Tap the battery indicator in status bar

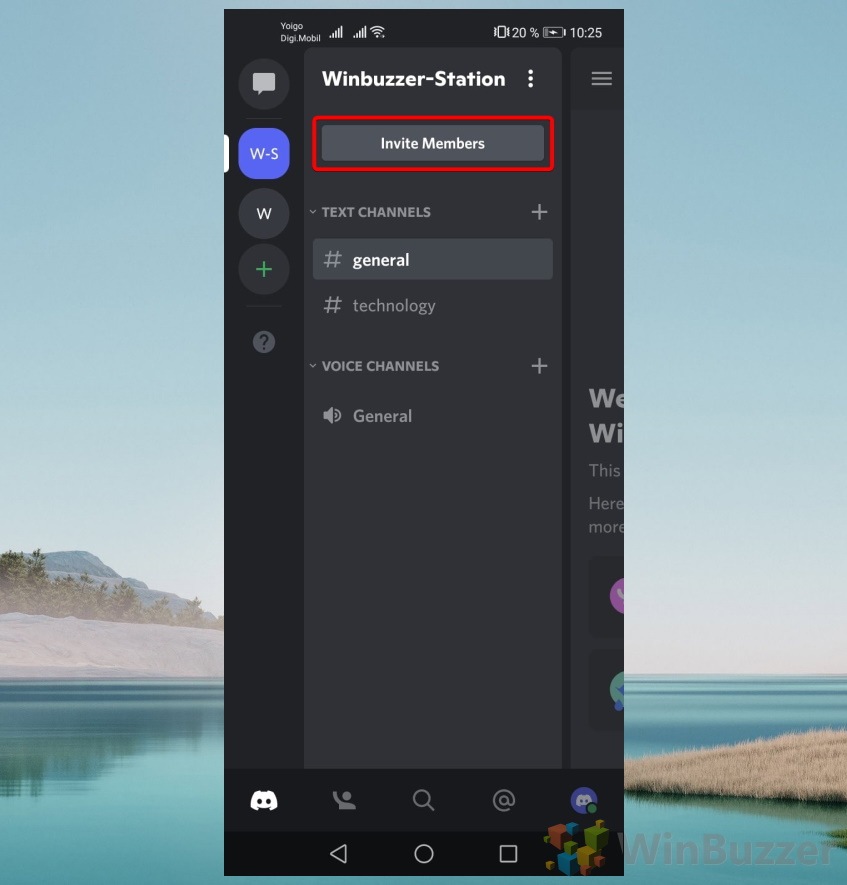554,33
